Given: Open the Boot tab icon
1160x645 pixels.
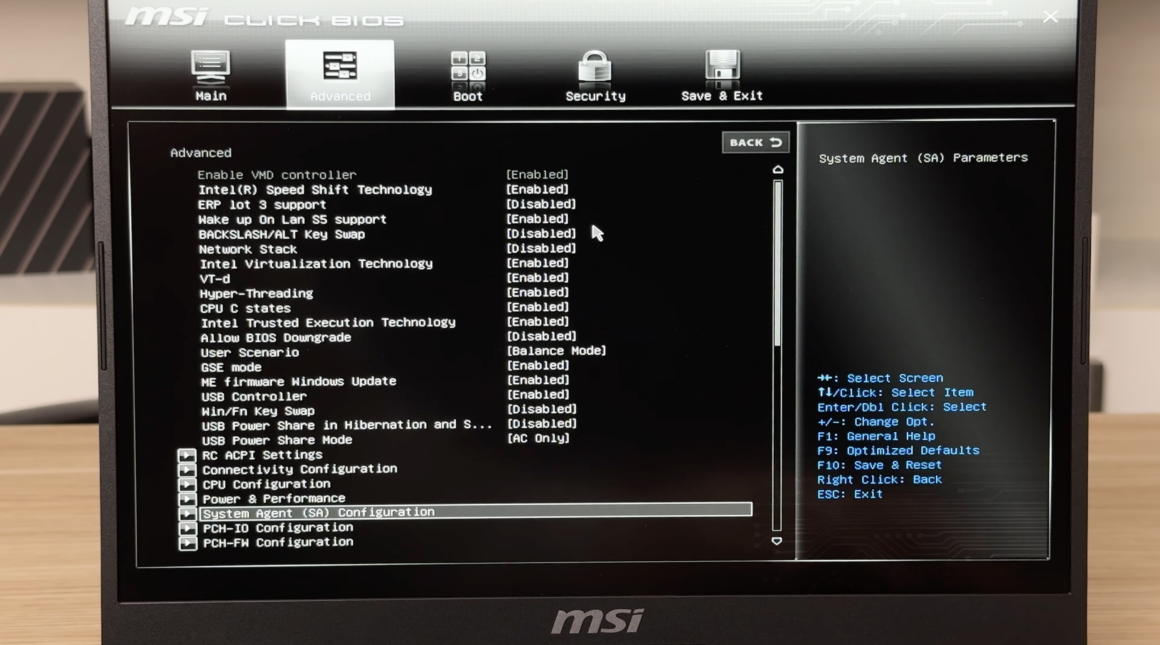Looking at the screenshot, I should pos(468,67).
